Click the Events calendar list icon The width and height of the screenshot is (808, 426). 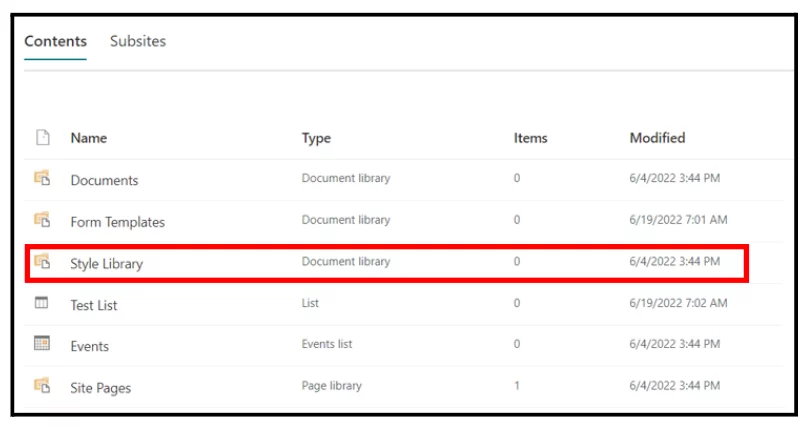tap(42, 344)
